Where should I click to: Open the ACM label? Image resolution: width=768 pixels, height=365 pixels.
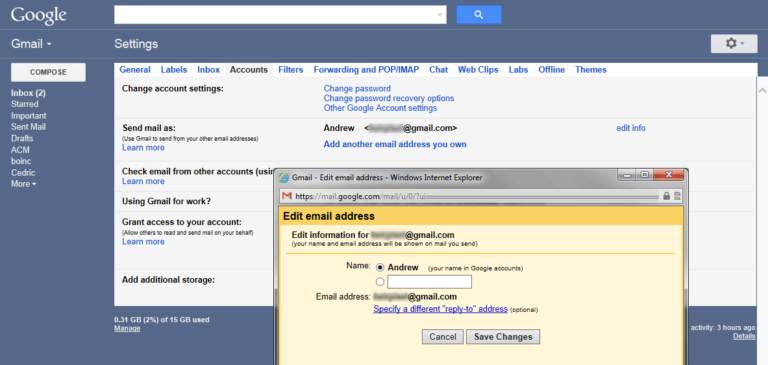20,150
